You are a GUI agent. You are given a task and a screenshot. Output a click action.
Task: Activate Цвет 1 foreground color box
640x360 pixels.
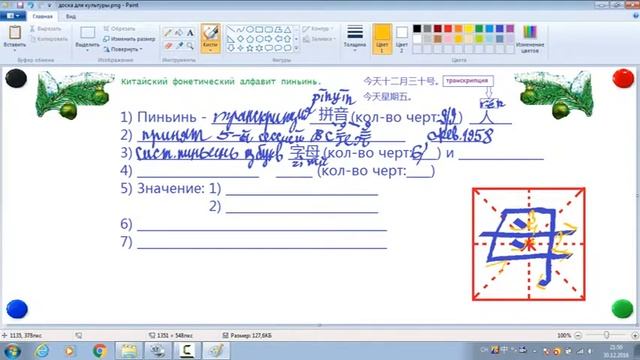click(382, 39)
